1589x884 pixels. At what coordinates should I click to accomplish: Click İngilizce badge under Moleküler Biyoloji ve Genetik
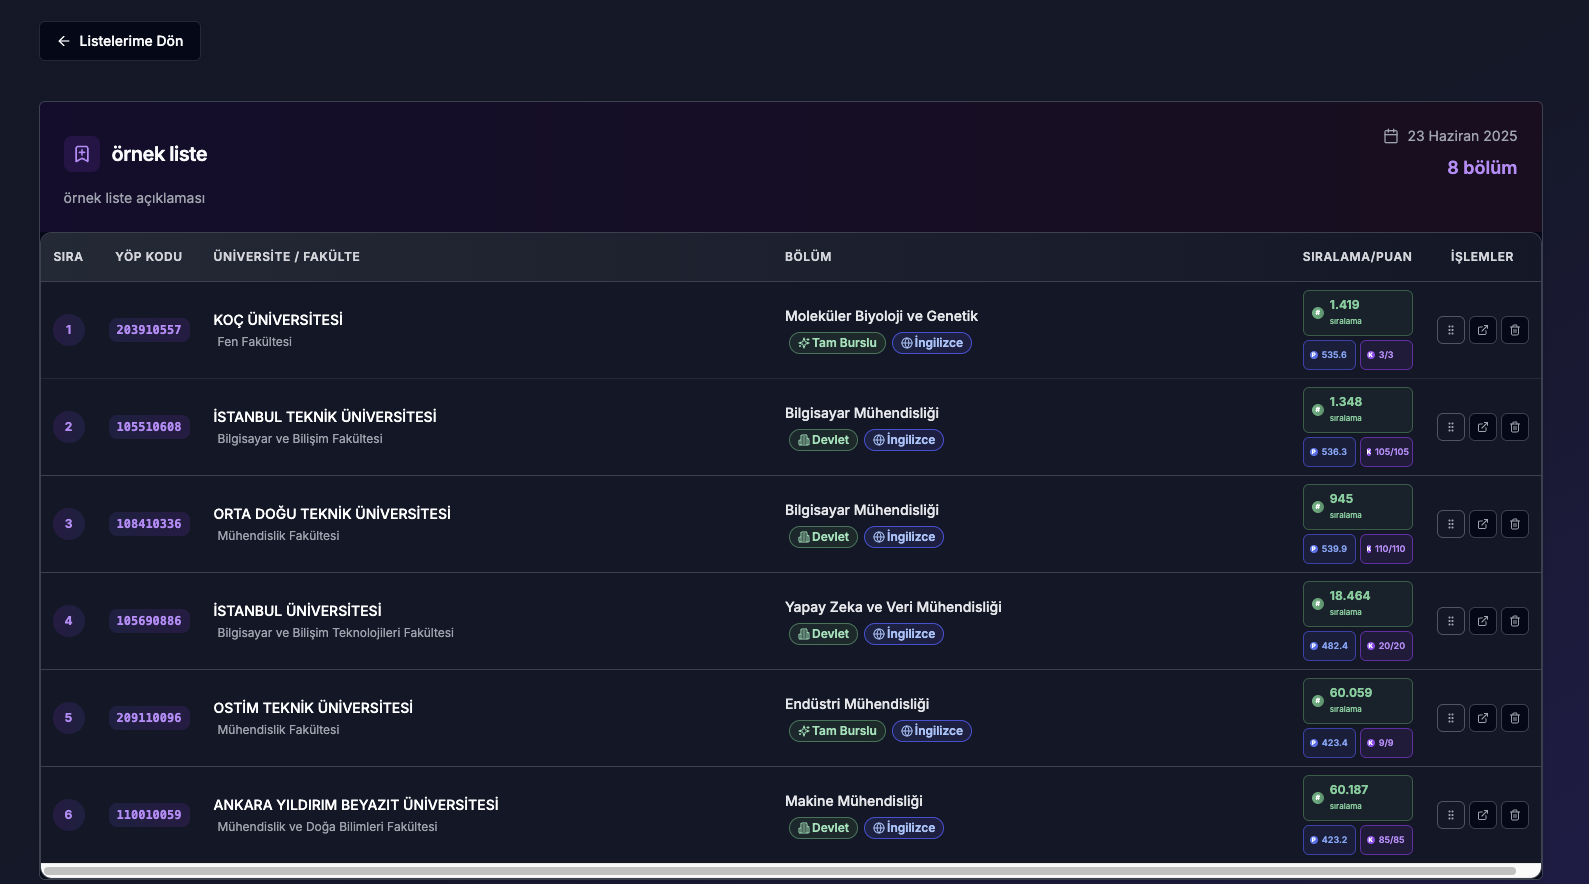tap(932, 343)
